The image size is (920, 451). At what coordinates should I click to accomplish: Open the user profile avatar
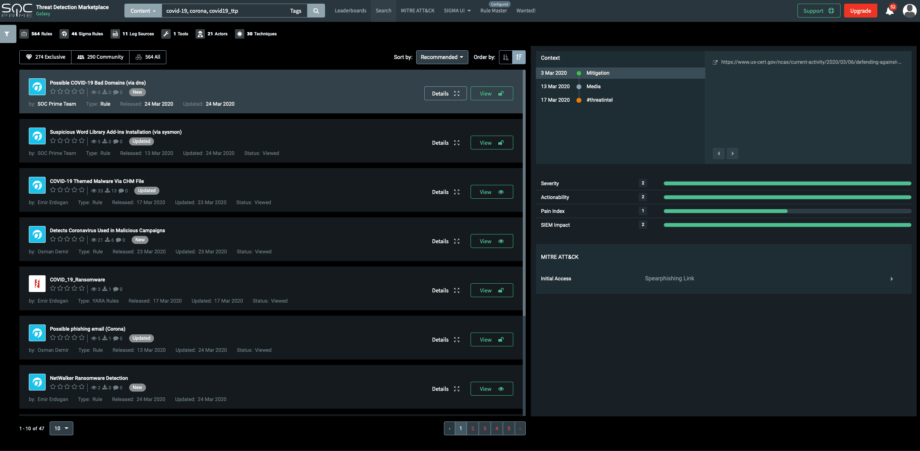tap(909, 11)
